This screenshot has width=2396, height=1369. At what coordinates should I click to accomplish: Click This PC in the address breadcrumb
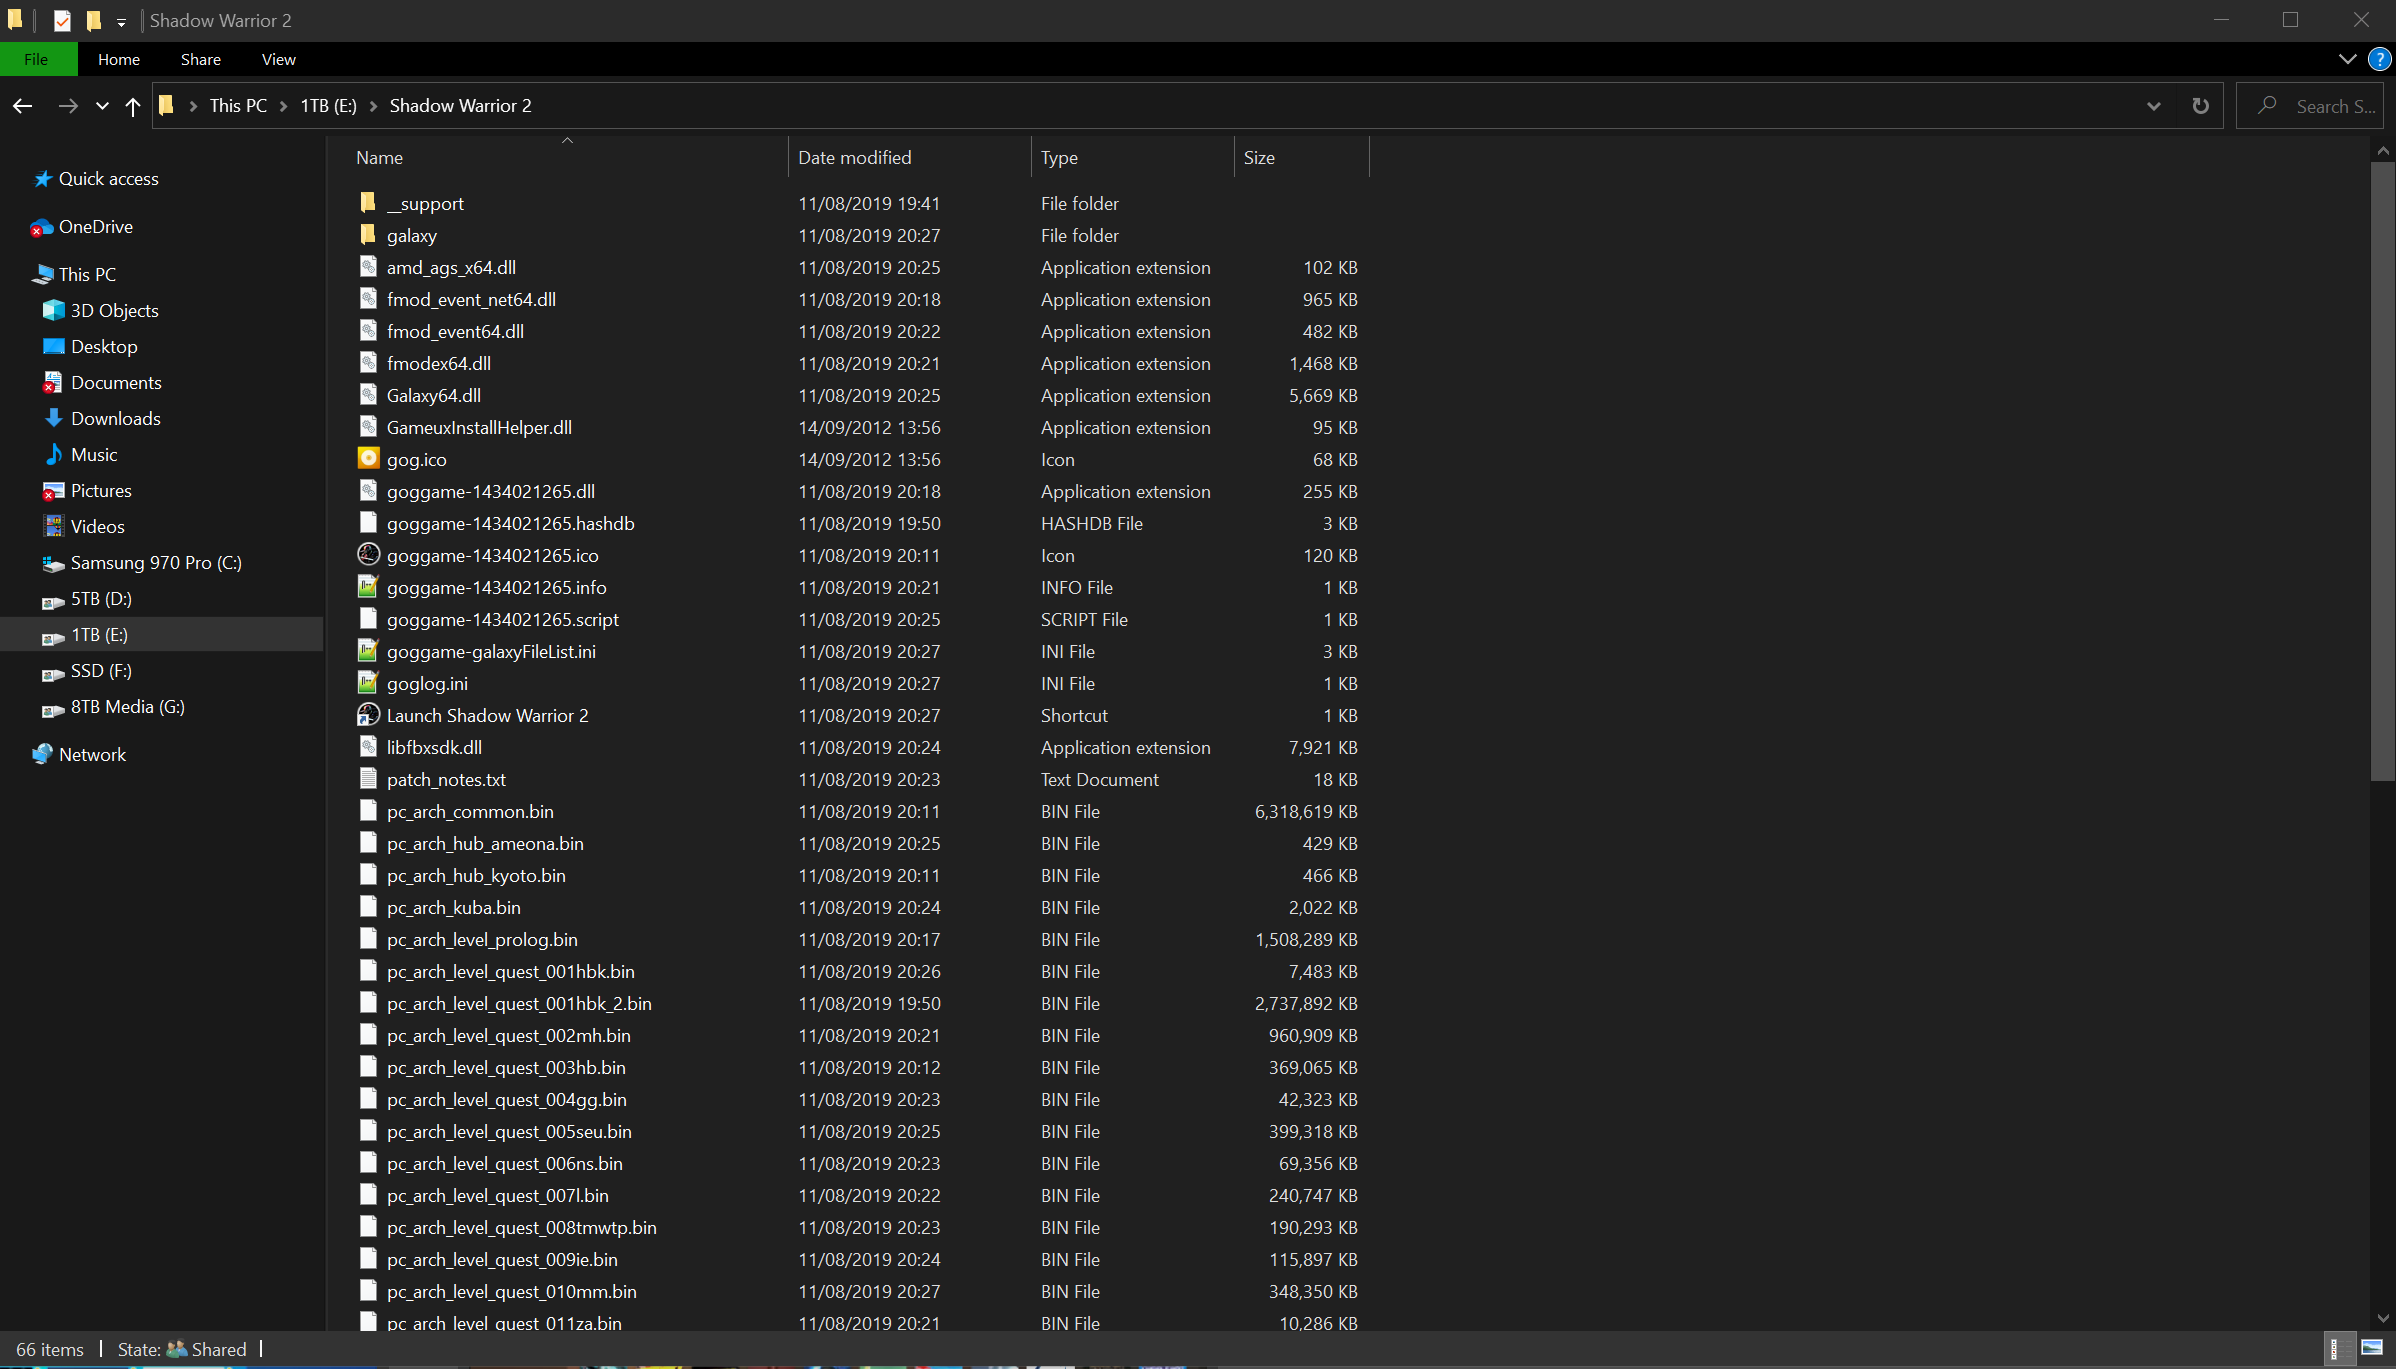coord(238,106)
